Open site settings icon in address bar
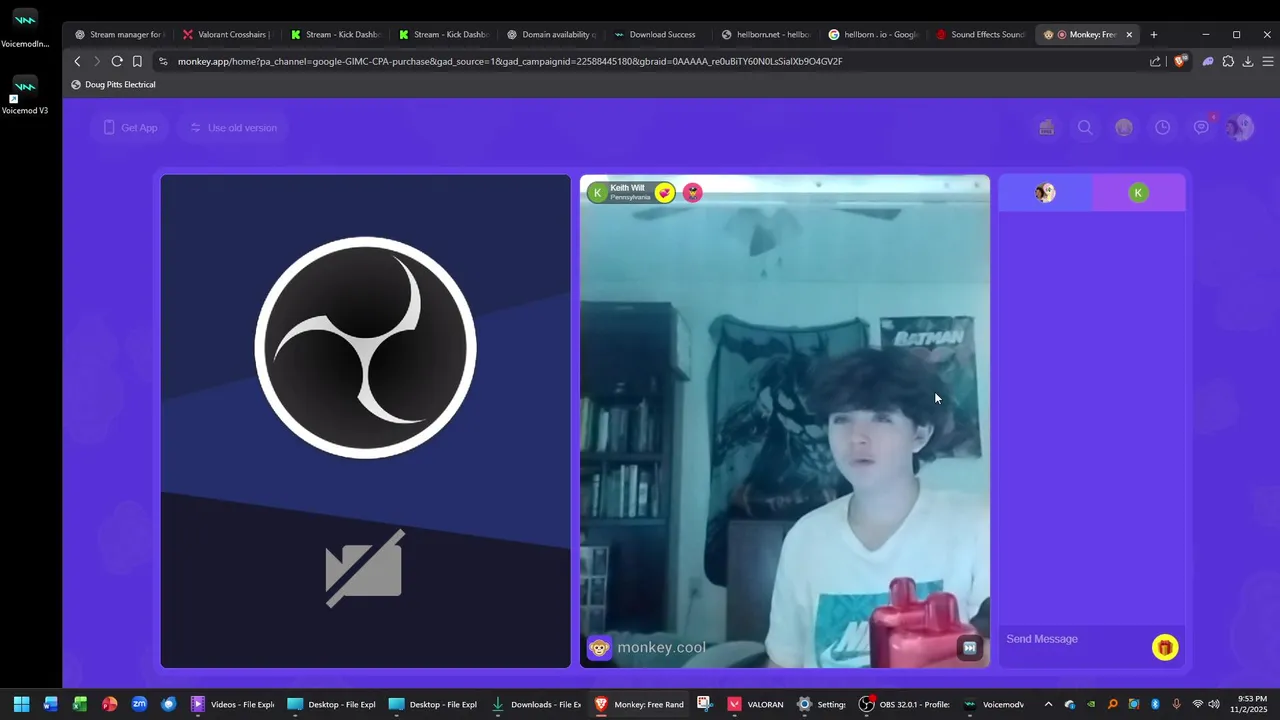This screenshot has height=720, width=1280. [163, 61]
